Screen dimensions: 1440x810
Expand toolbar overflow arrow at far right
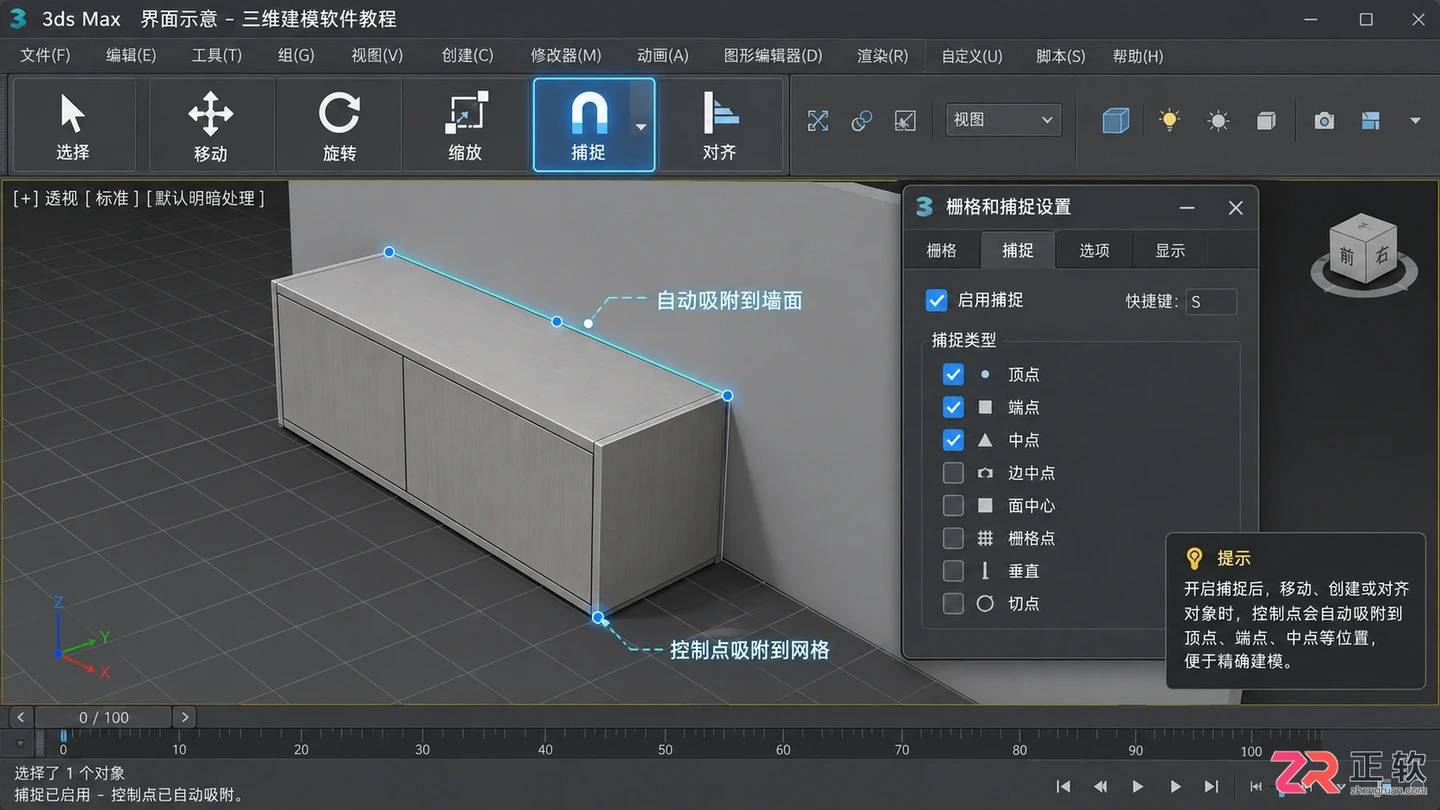click(x=1415, y=121)
